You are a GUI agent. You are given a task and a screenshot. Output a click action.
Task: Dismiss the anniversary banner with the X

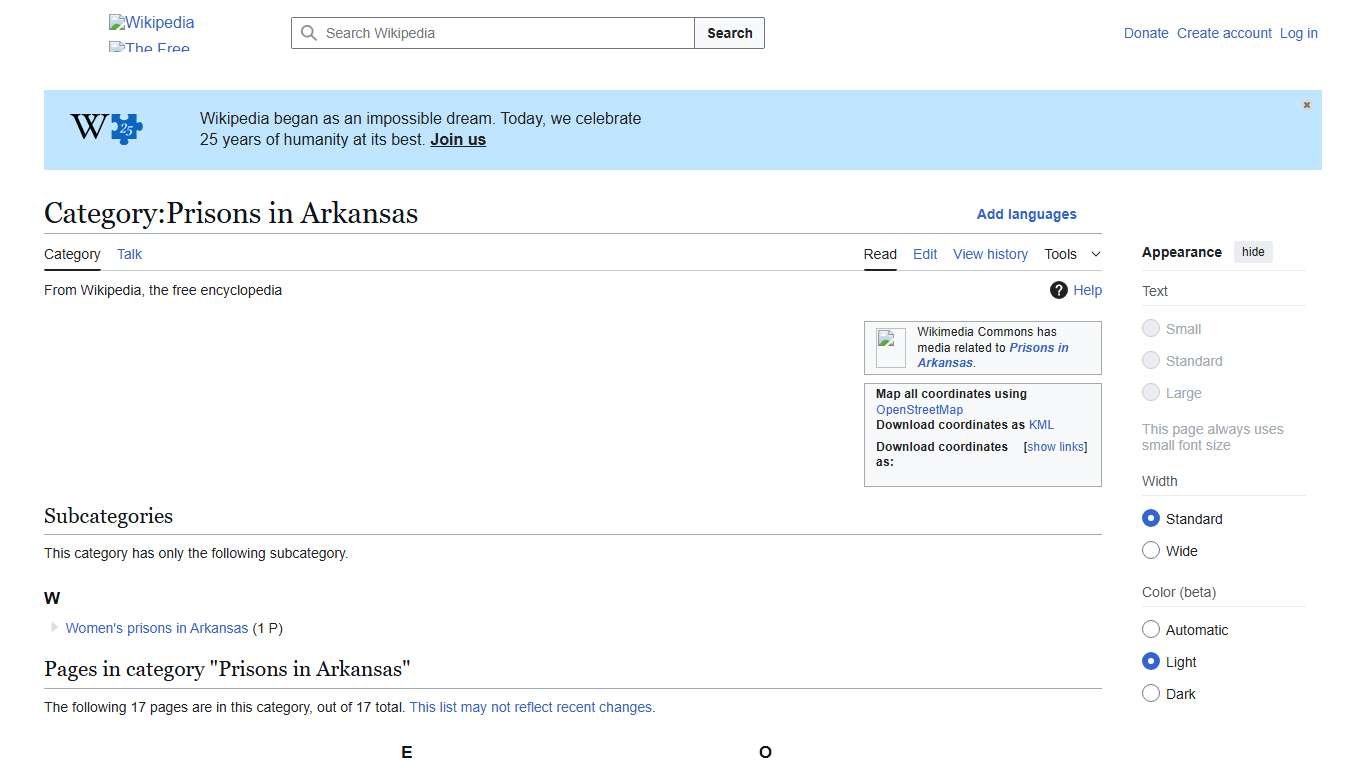pos(1306,104)
